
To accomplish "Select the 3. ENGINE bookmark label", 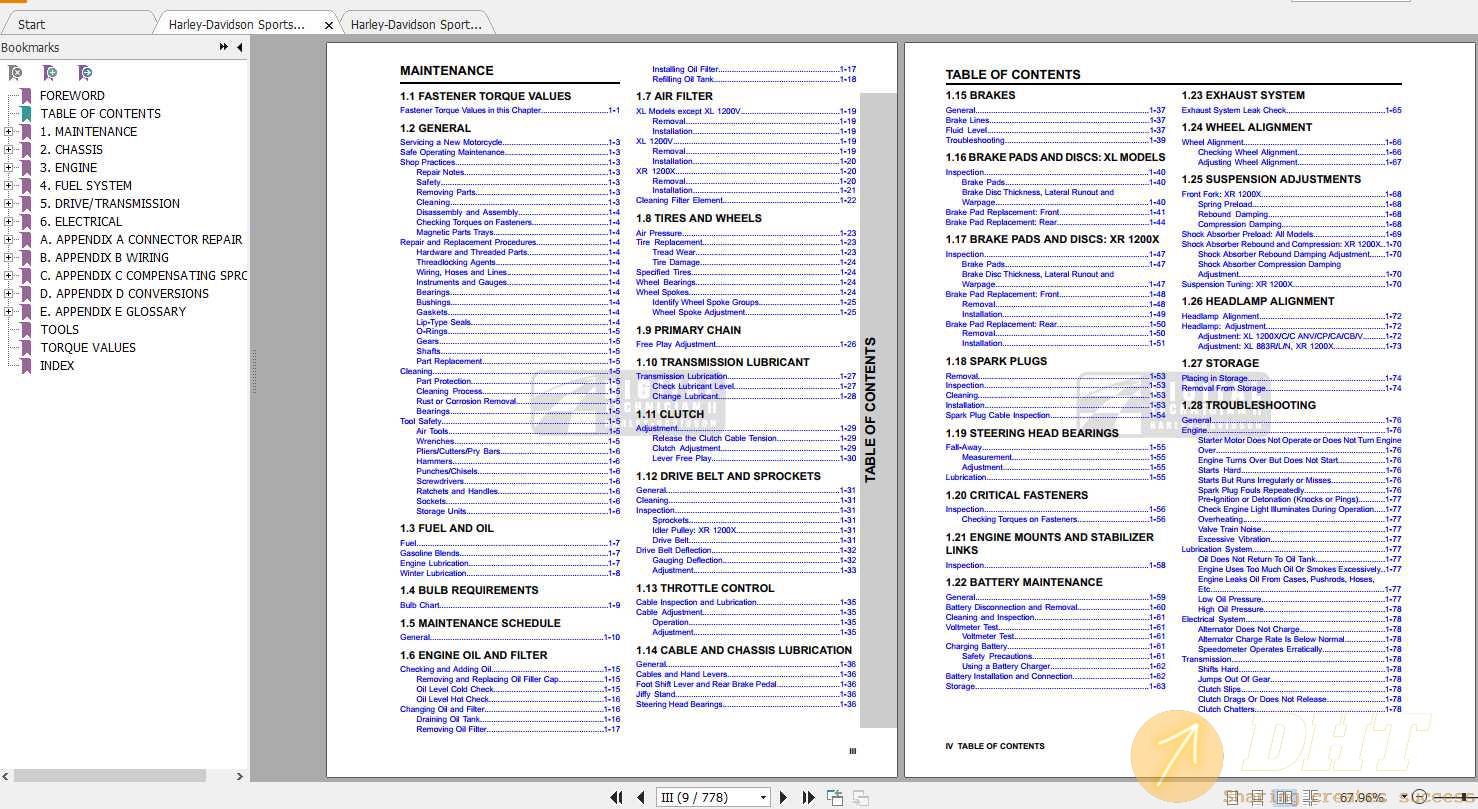I will point(69,168).
